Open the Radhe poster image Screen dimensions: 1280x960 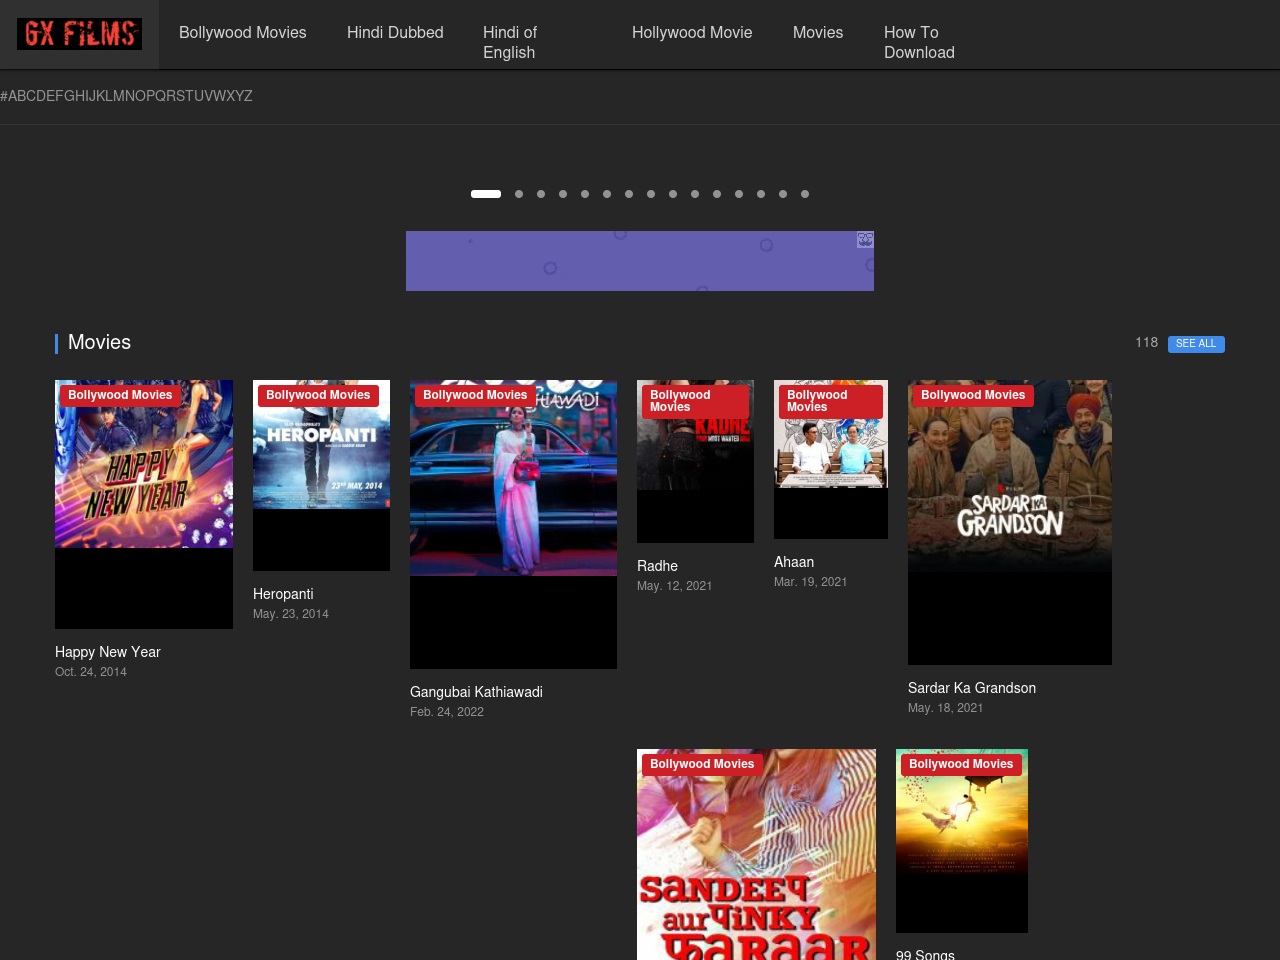click(695, 461)
